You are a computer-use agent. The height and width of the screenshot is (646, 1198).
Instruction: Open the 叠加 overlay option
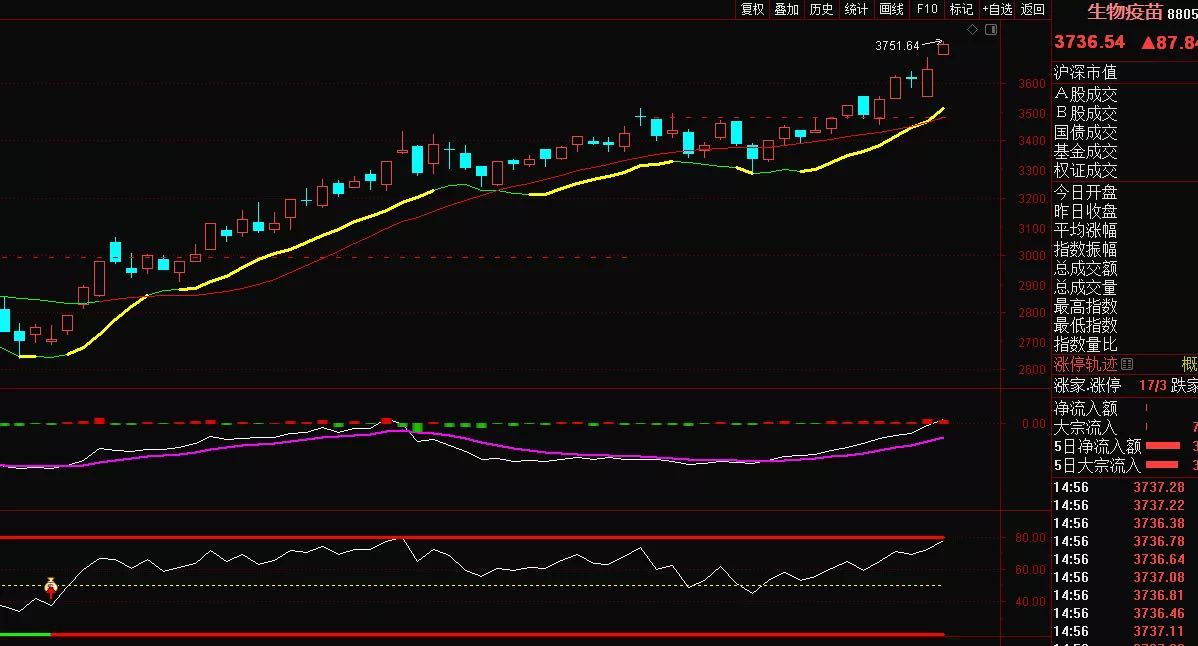click(787, 9)
